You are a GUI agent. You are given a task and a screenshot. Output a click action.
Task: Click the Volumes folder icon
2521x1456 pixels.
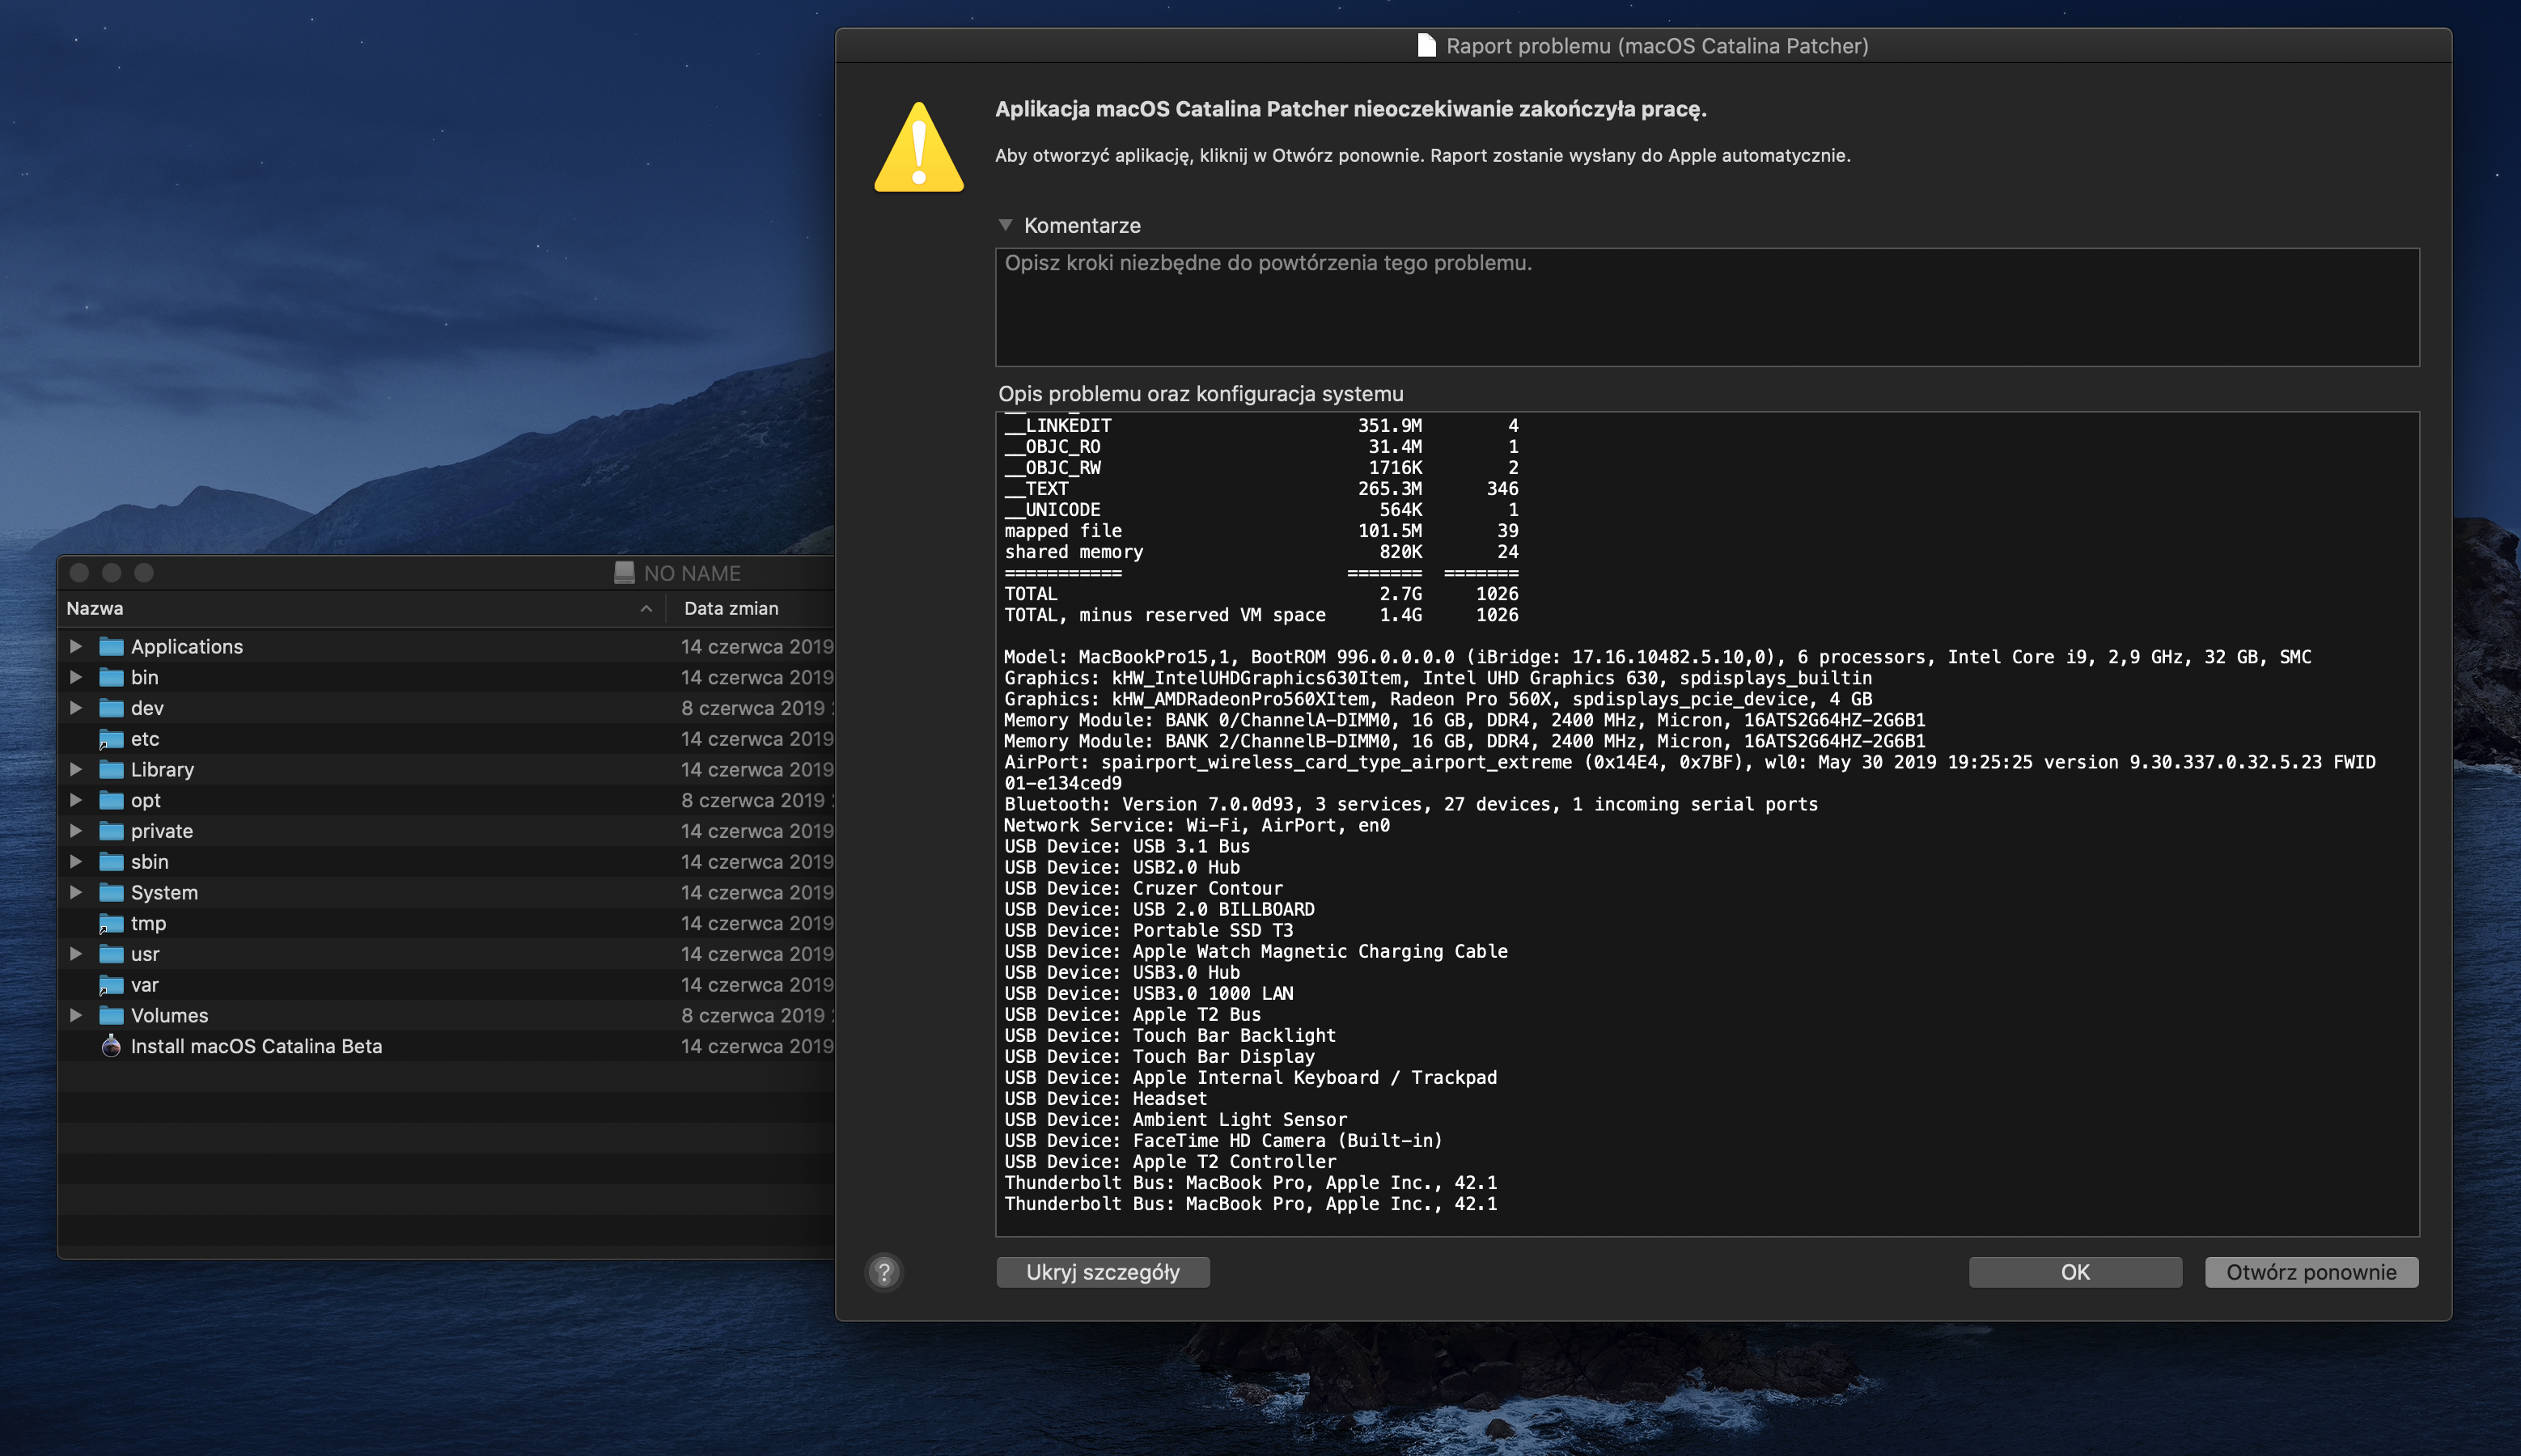tap(111, 1015)
